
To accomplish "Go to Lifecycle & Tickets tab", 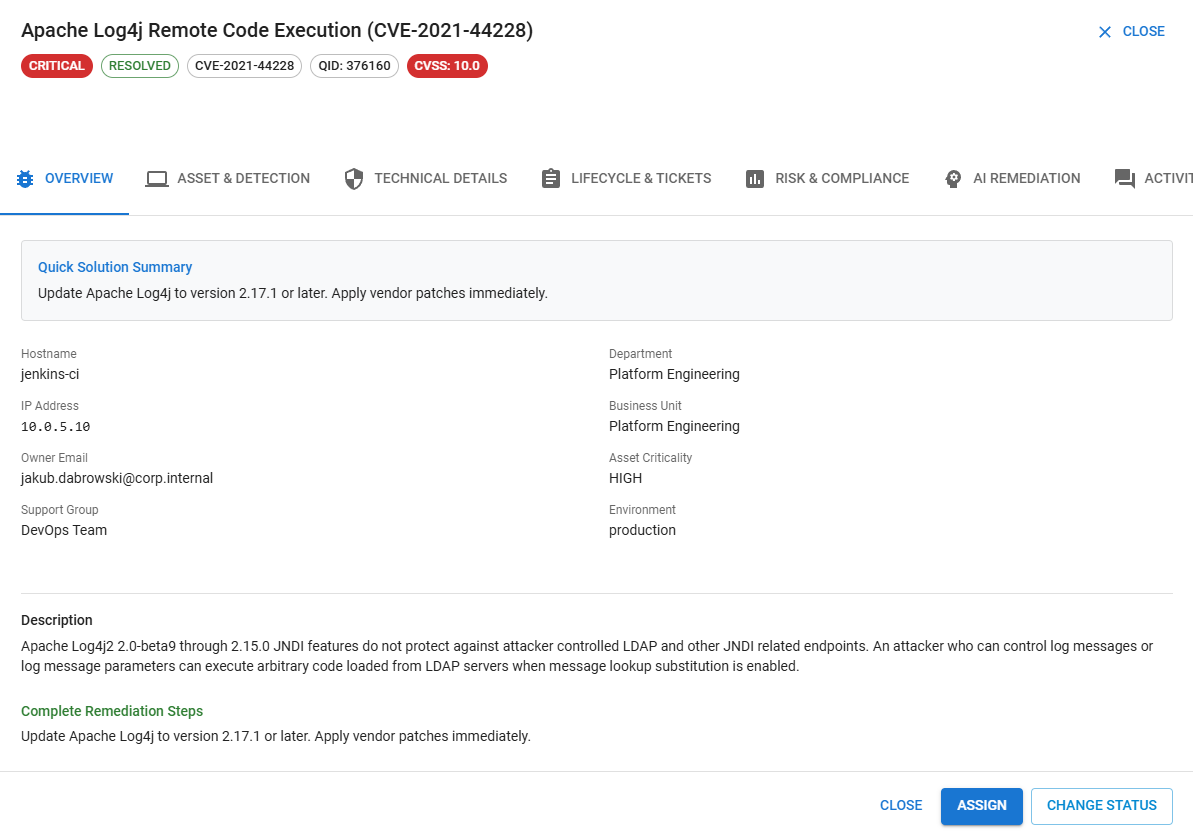I will pos(626,179).
